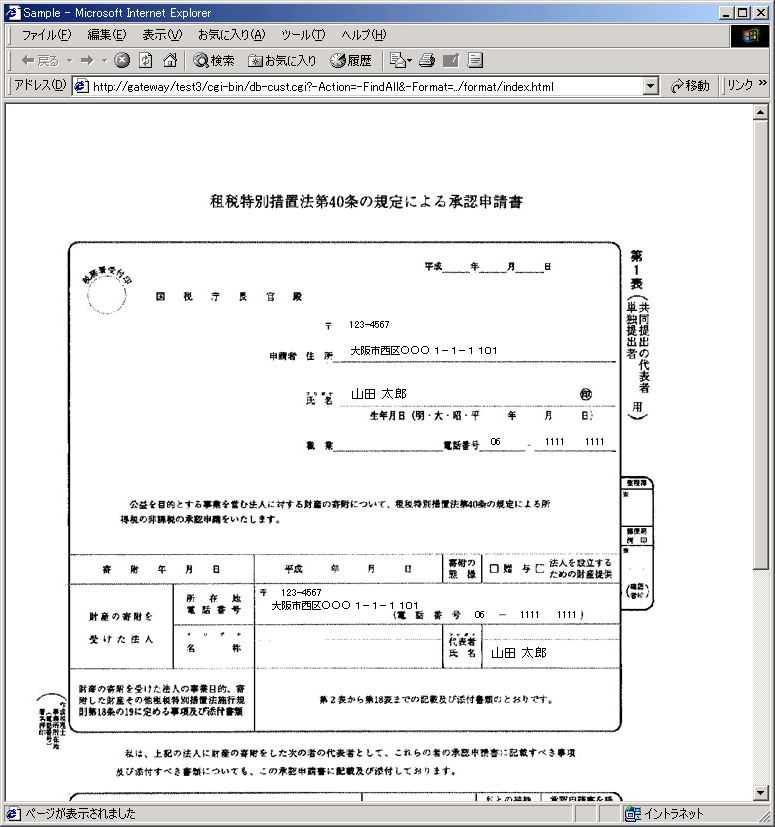
Task: Click applicant postal code 123-4567
Action: point(369,324)
